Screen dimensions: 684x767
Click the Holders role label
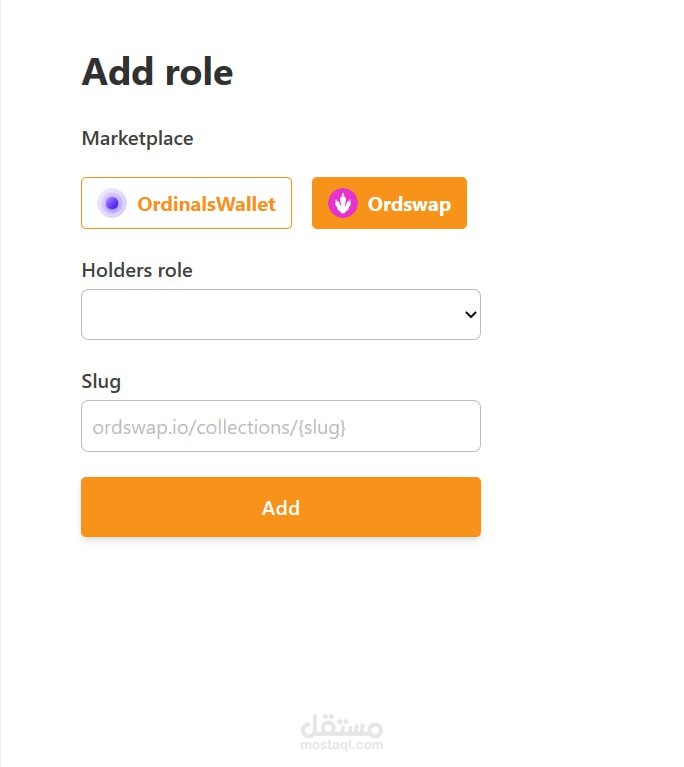(137, 271)
